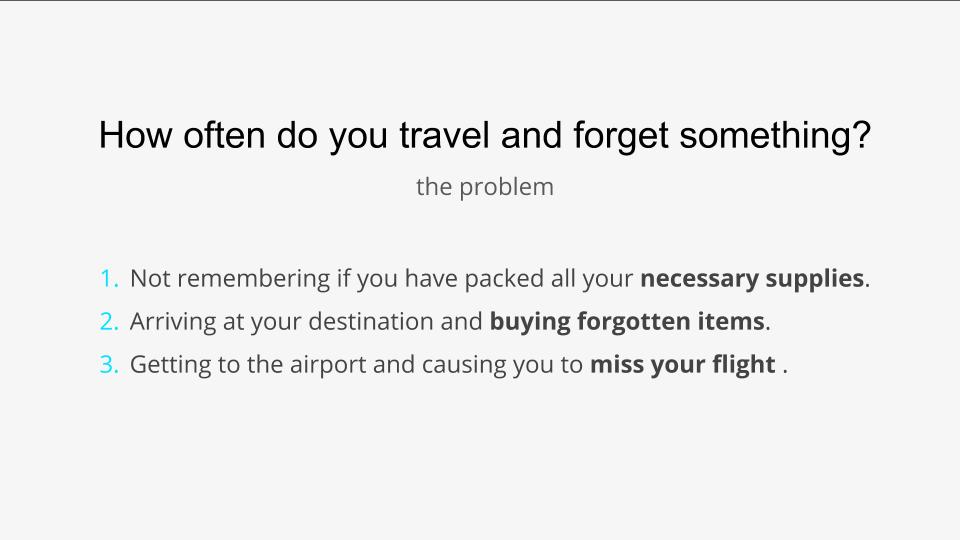Select the subtitle "the problem"
The width and height of the screenshot is (960, 540).
pyautogui.click(x=484, y=187)
